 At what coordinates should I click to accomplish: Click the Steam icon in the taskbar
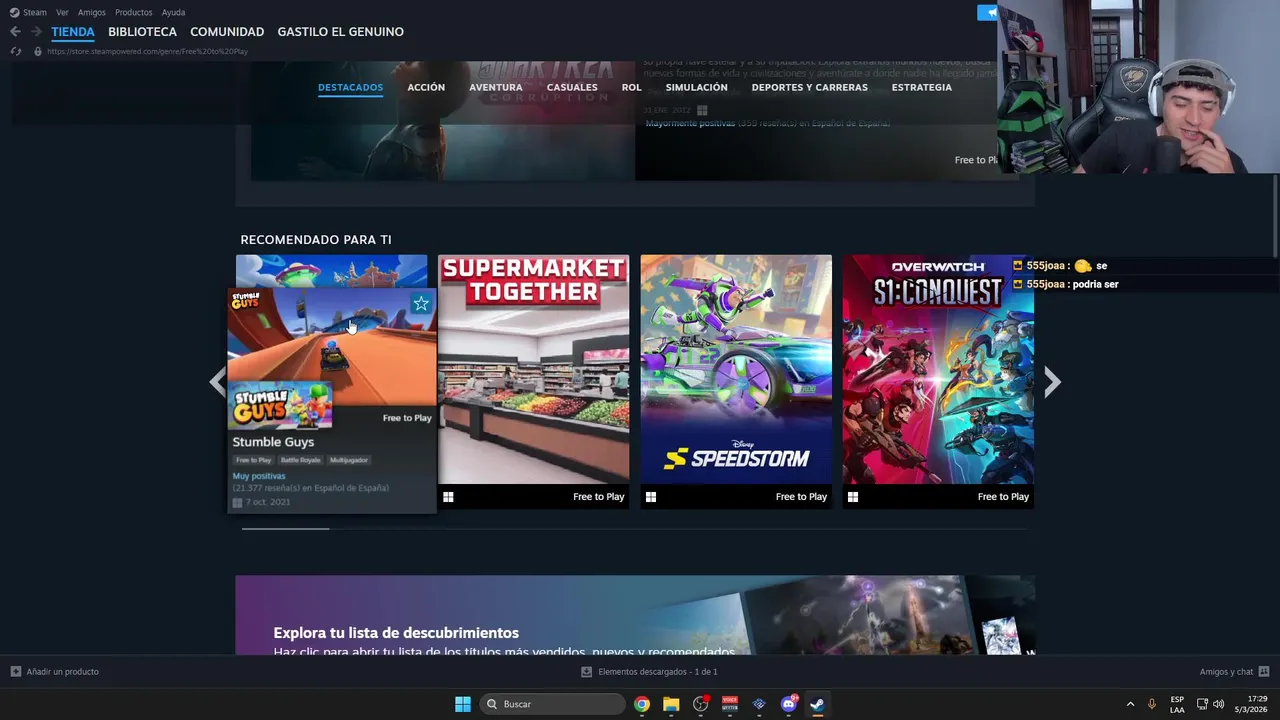pyautogui.click(x=817, y=704)
